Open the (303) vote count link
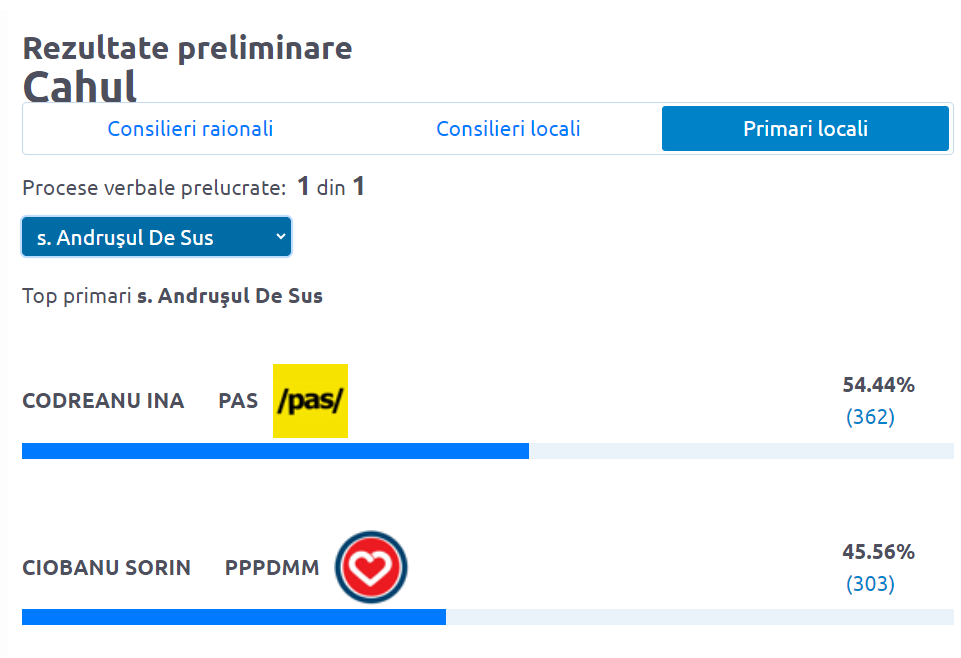The width and height of the screenshot is (961, 658). click(x=870, y=584)
